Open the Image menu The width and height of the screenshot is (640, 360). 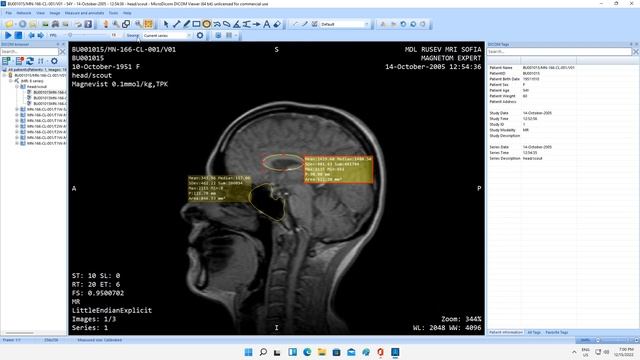(x=55, y=13)
